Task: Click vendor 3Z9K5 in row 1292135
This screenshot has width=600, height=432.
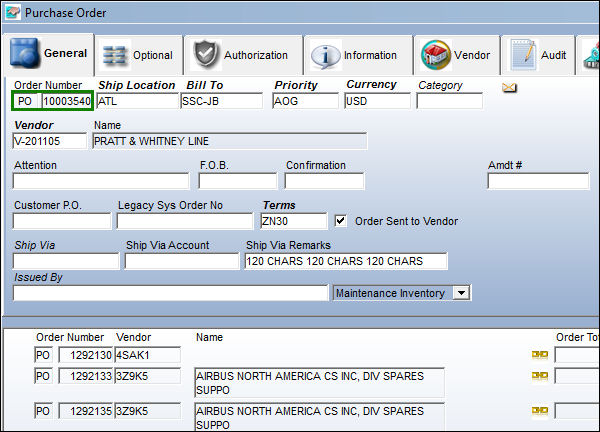Action: click(148, 411)
